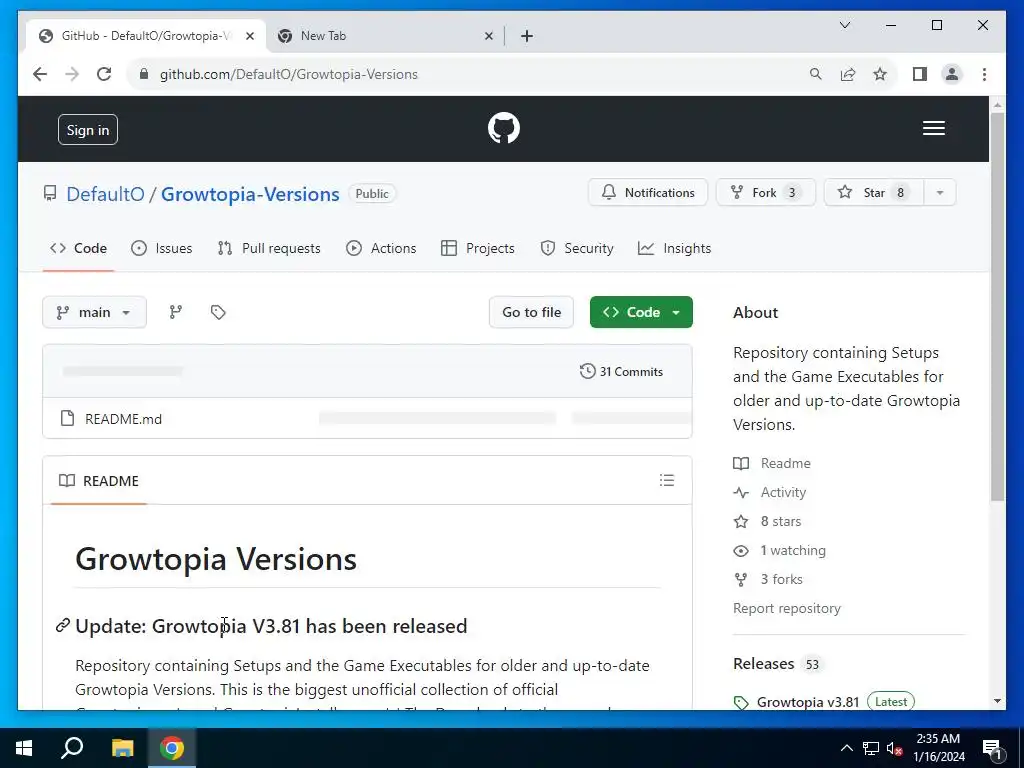Star the repository
Image resolution: width=1024 pixels, height=768 pixels.
point(874,193)
